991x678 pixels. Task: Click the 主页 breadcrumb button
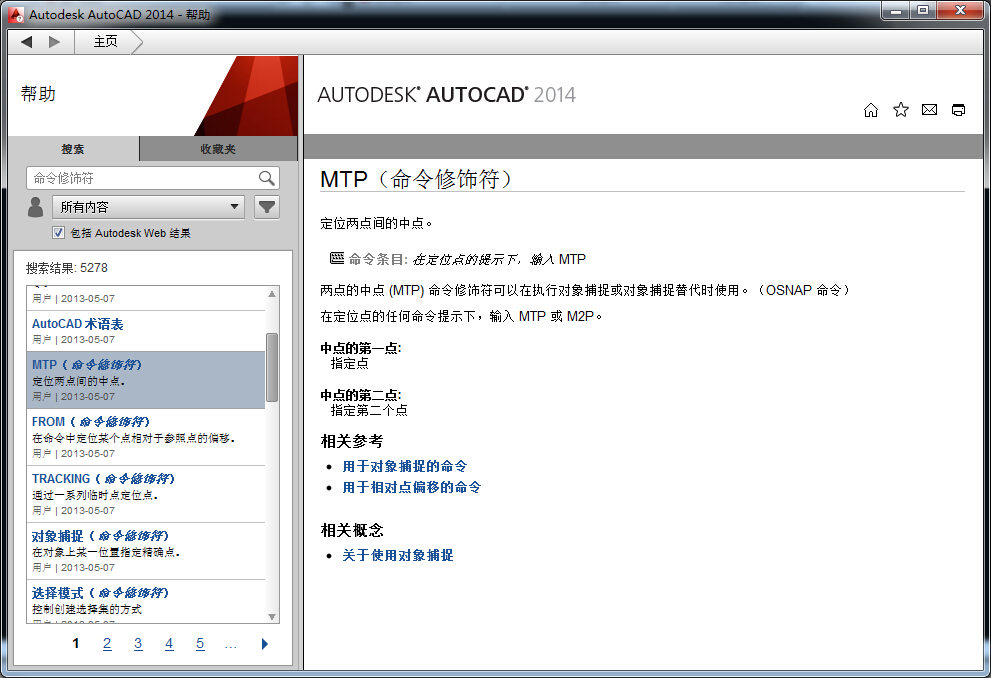tap(105, 41)
